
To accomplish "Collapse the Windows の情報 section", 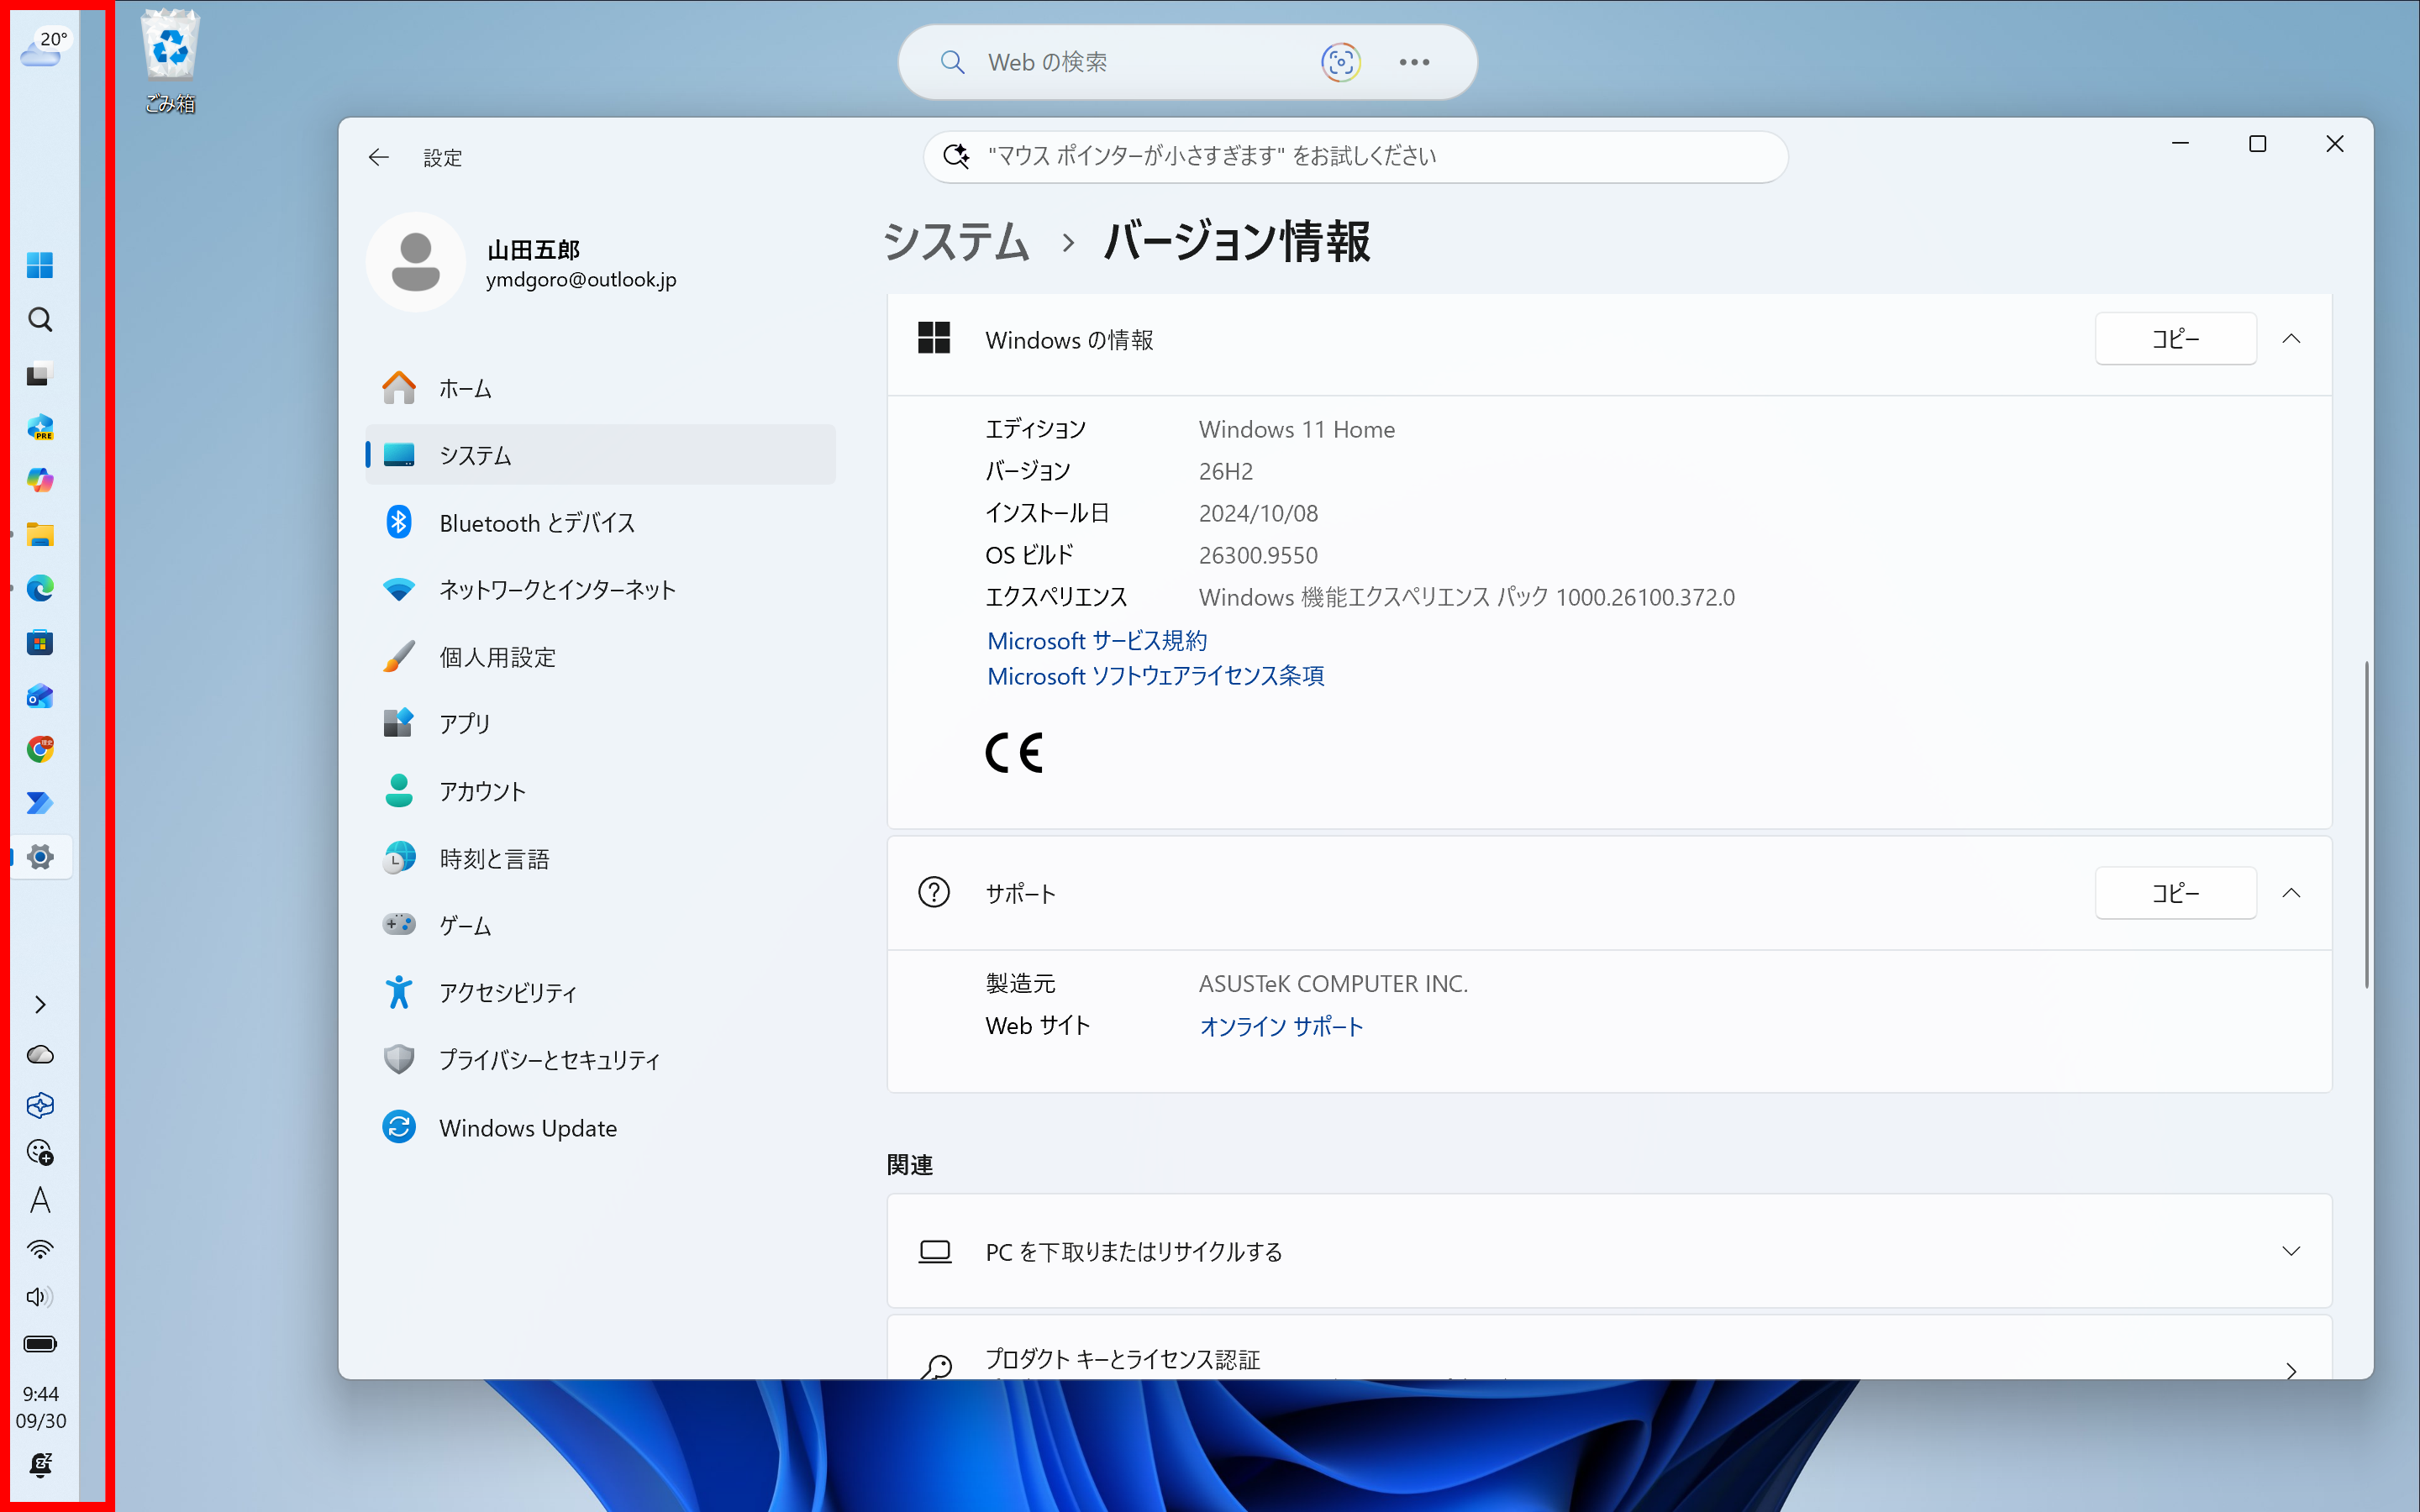I will (x=2291, y=339).
